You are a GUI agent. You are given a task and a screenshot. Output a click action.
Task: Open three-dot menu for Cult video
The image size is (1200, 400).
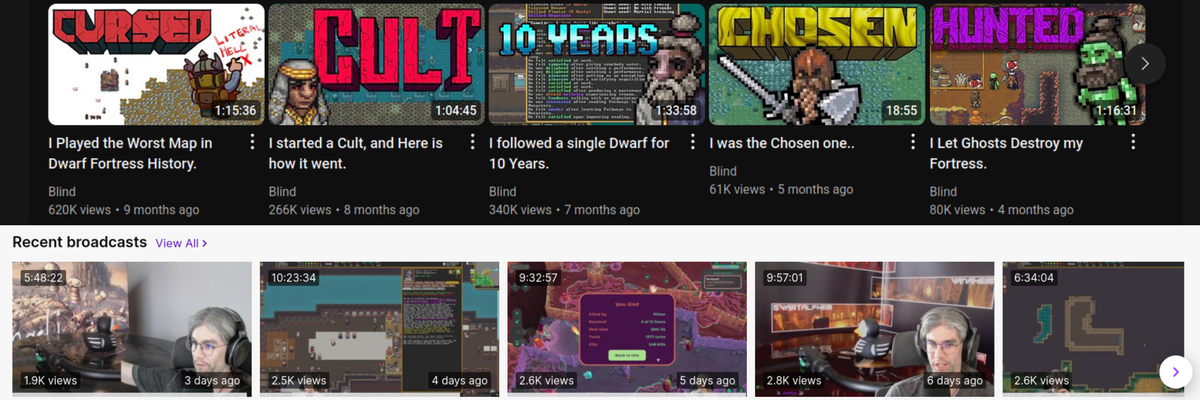[x=473, y=142]
